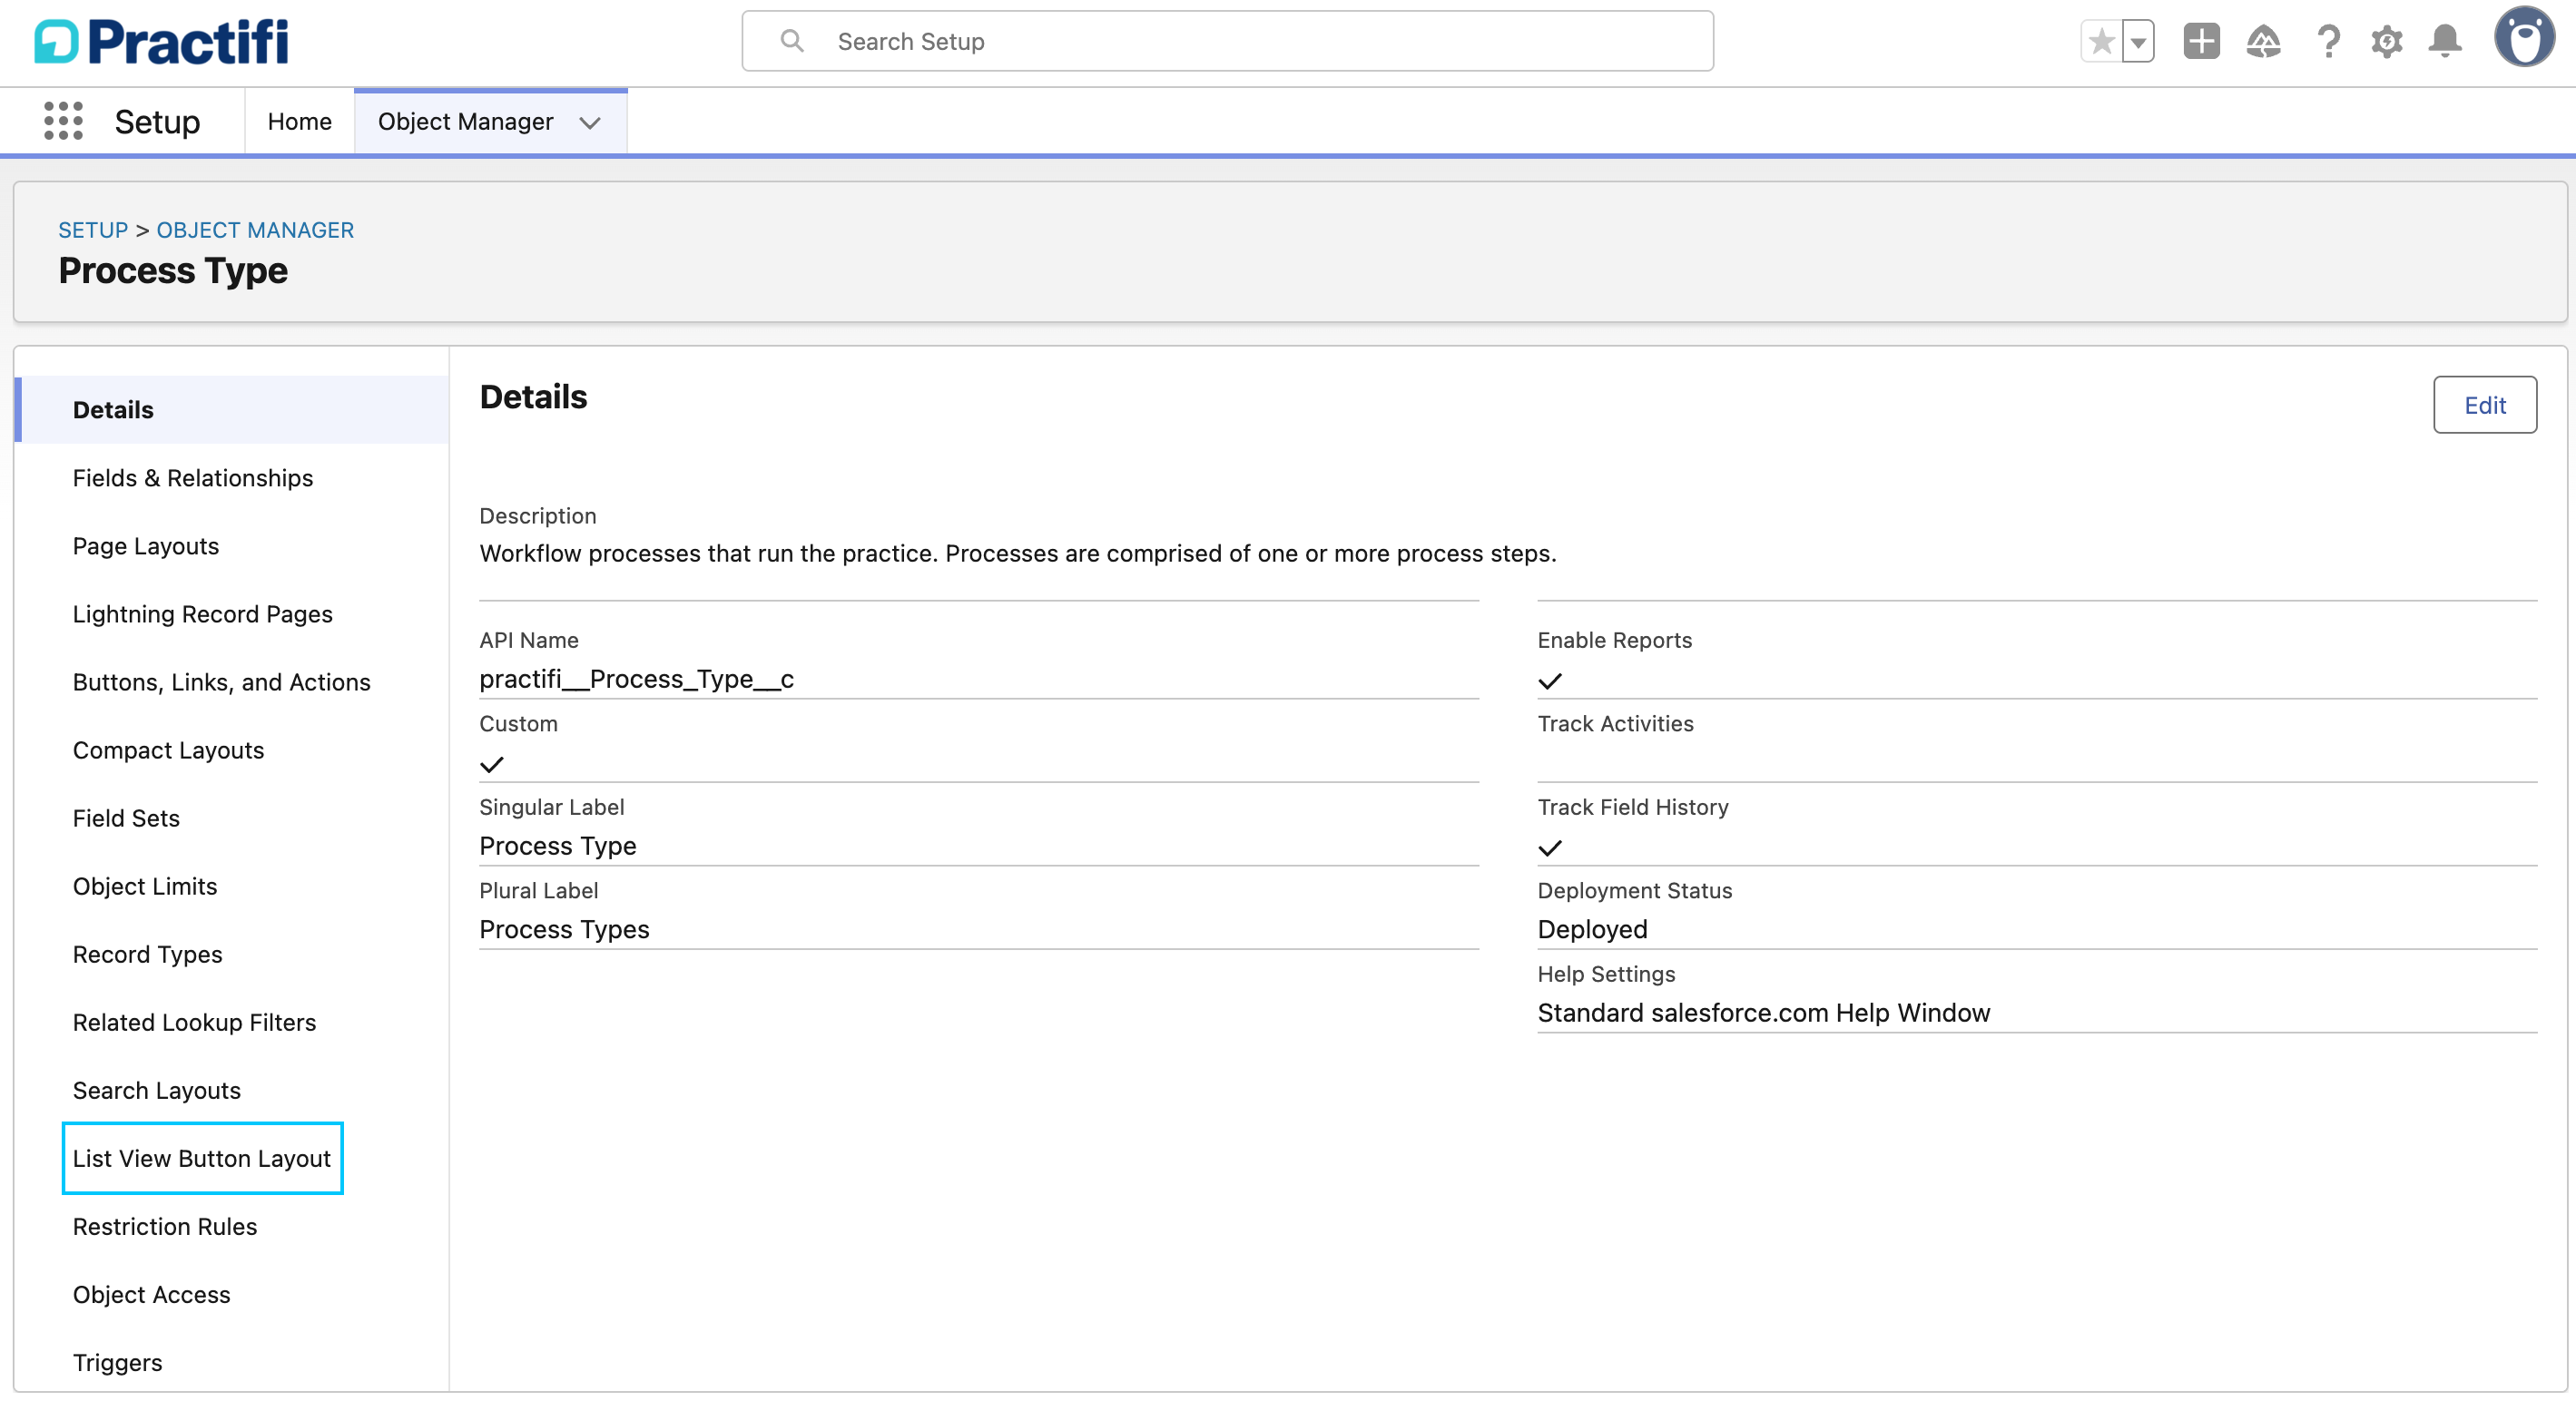Click the workflow processes description text
This screenshot has height=1401, width=2576.
click(1017, 553)
